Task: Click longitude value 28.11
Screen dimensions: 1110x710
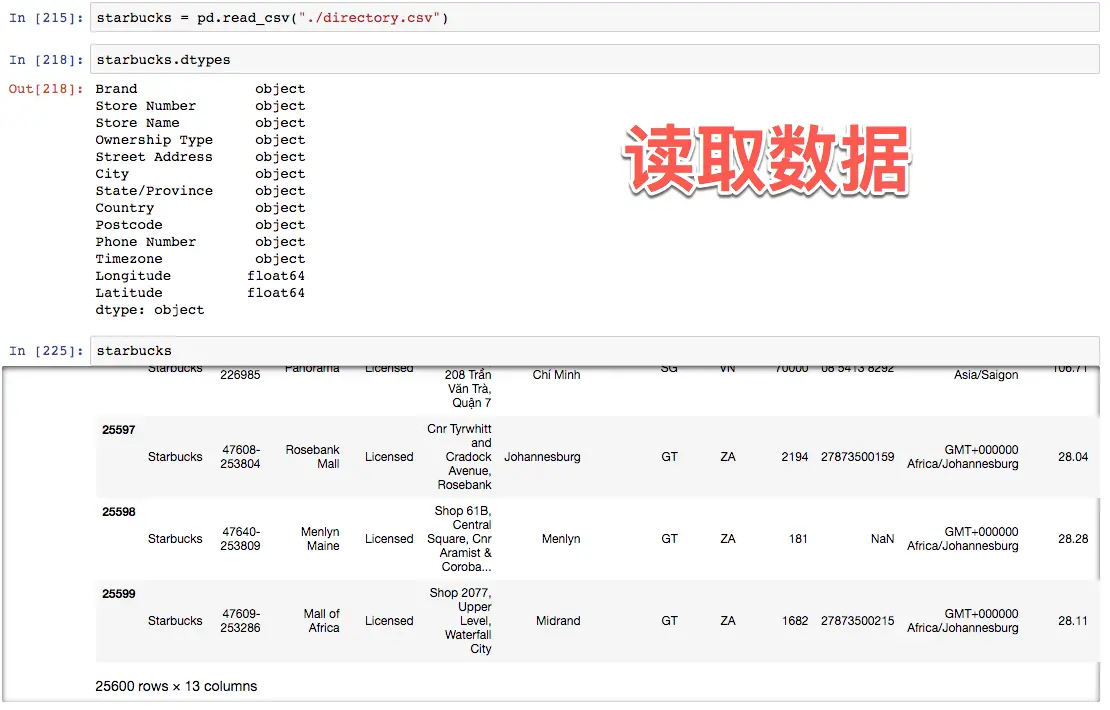Action: [x=1072, y=621]
